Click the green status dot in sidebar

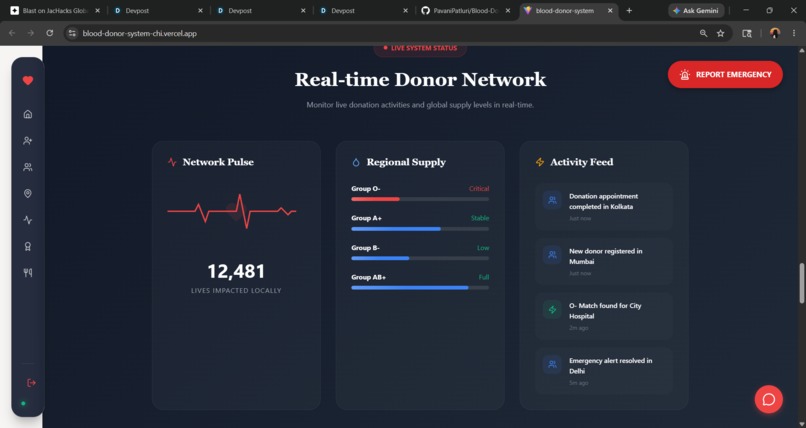(23, 404)
